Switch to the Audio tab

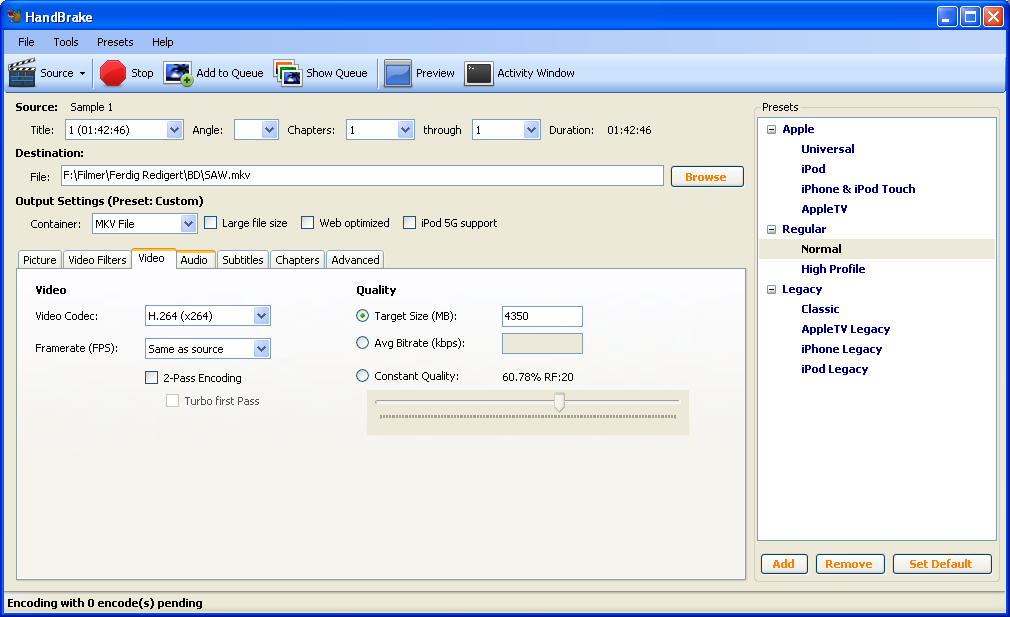(x=194, y=260)
